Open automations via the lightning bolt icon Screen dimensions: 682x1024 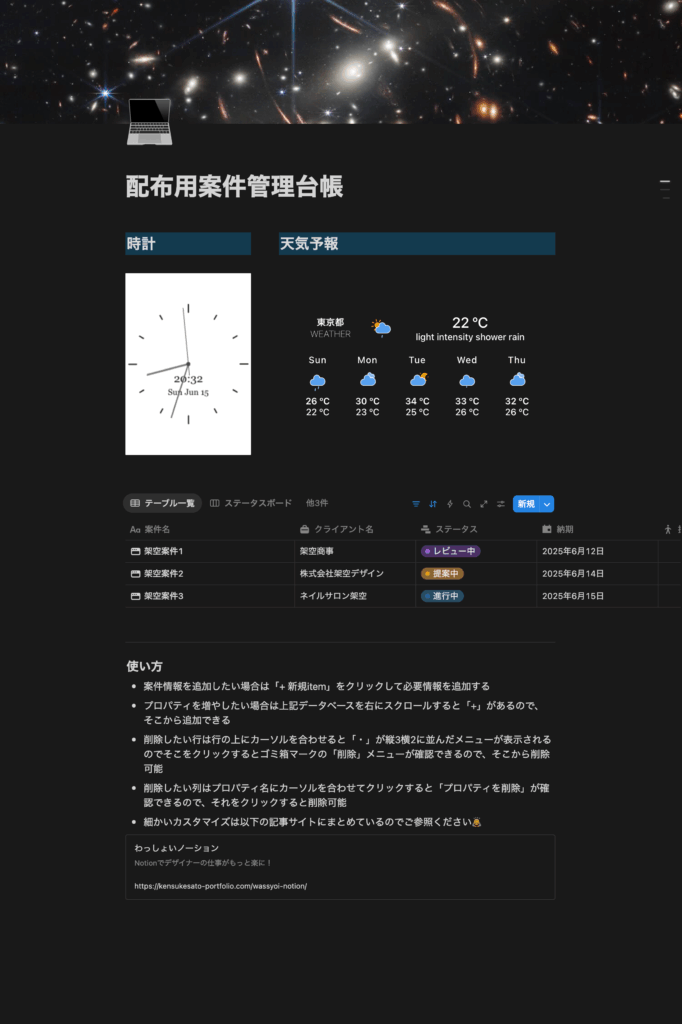(x=450, y=504)
